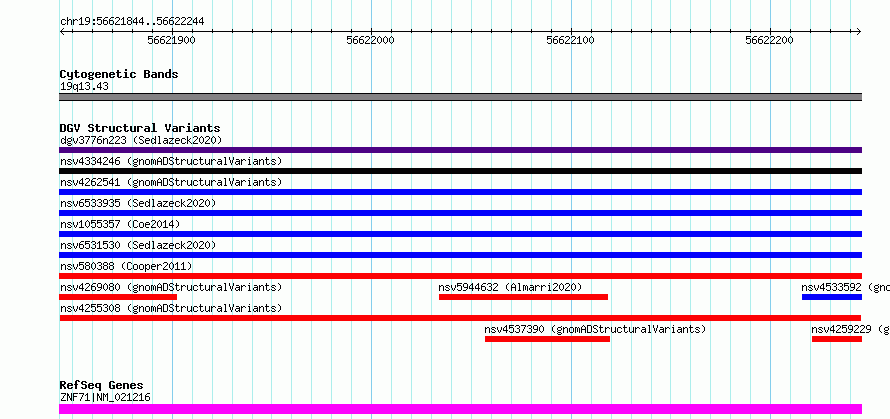The image size is (890, 419).
Task: Select the short red nsv4259229 bar
Action: point(837,339)
